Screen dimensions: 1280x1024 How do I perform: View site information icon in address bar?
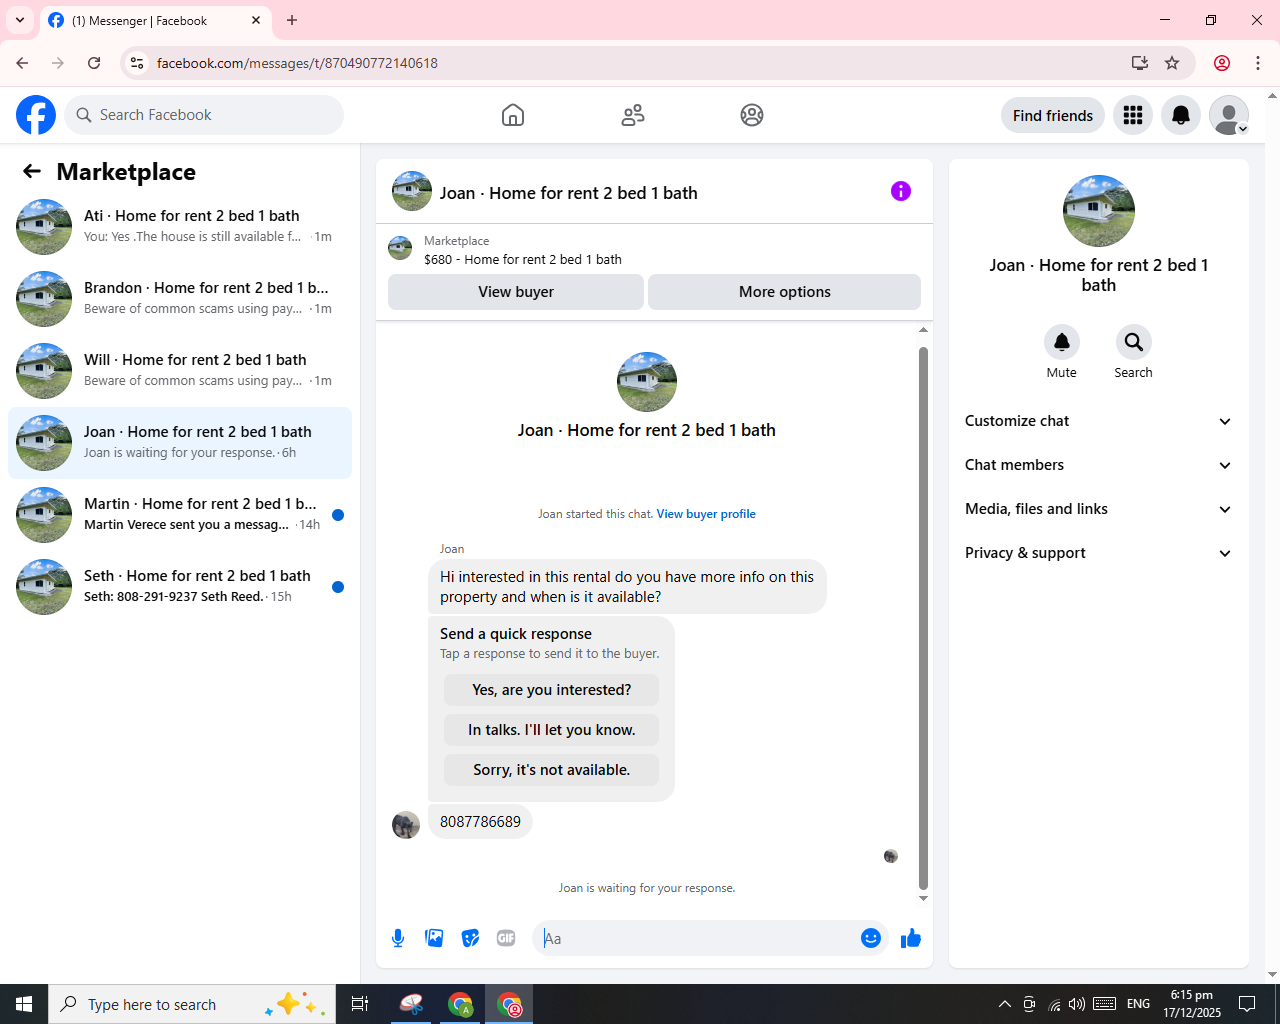click(137, 63)
